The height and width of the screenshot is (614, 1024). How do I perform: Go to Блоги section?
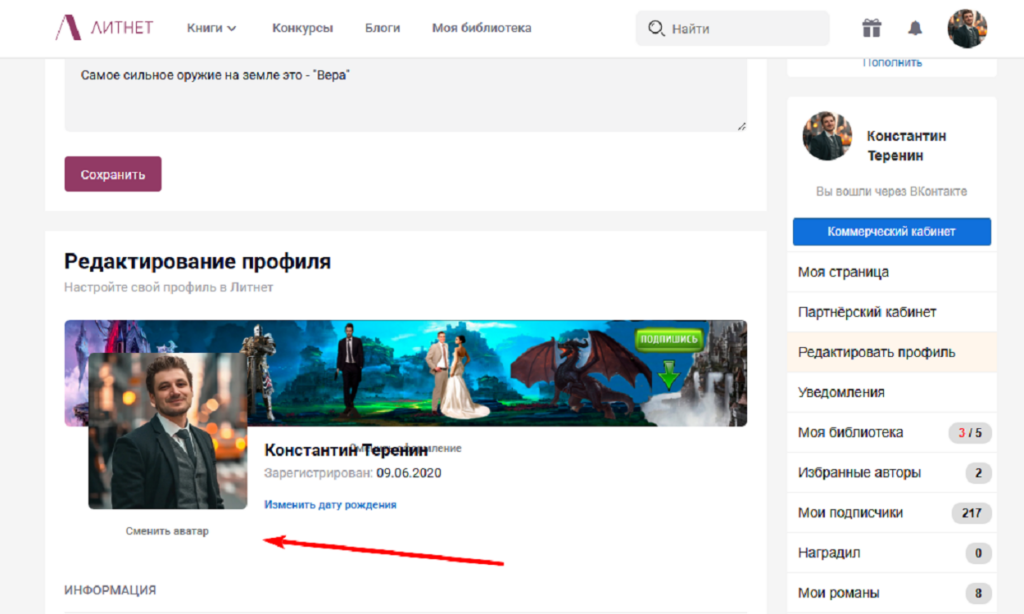coord(382,28)
